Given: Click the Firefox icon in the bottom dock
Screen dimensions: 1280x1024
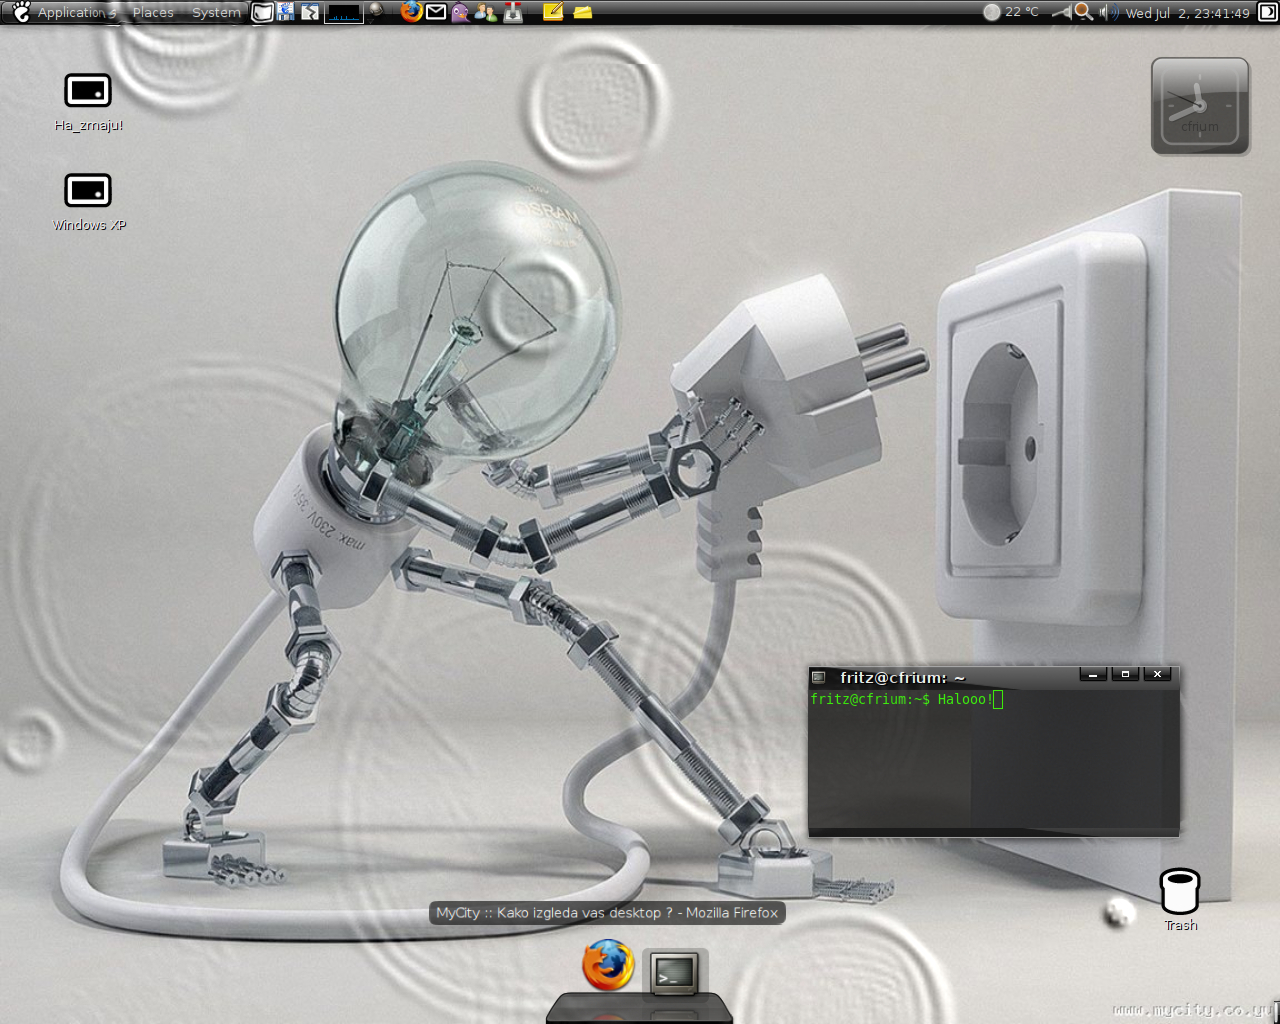Looking at the screenshot, I should 608,966.
